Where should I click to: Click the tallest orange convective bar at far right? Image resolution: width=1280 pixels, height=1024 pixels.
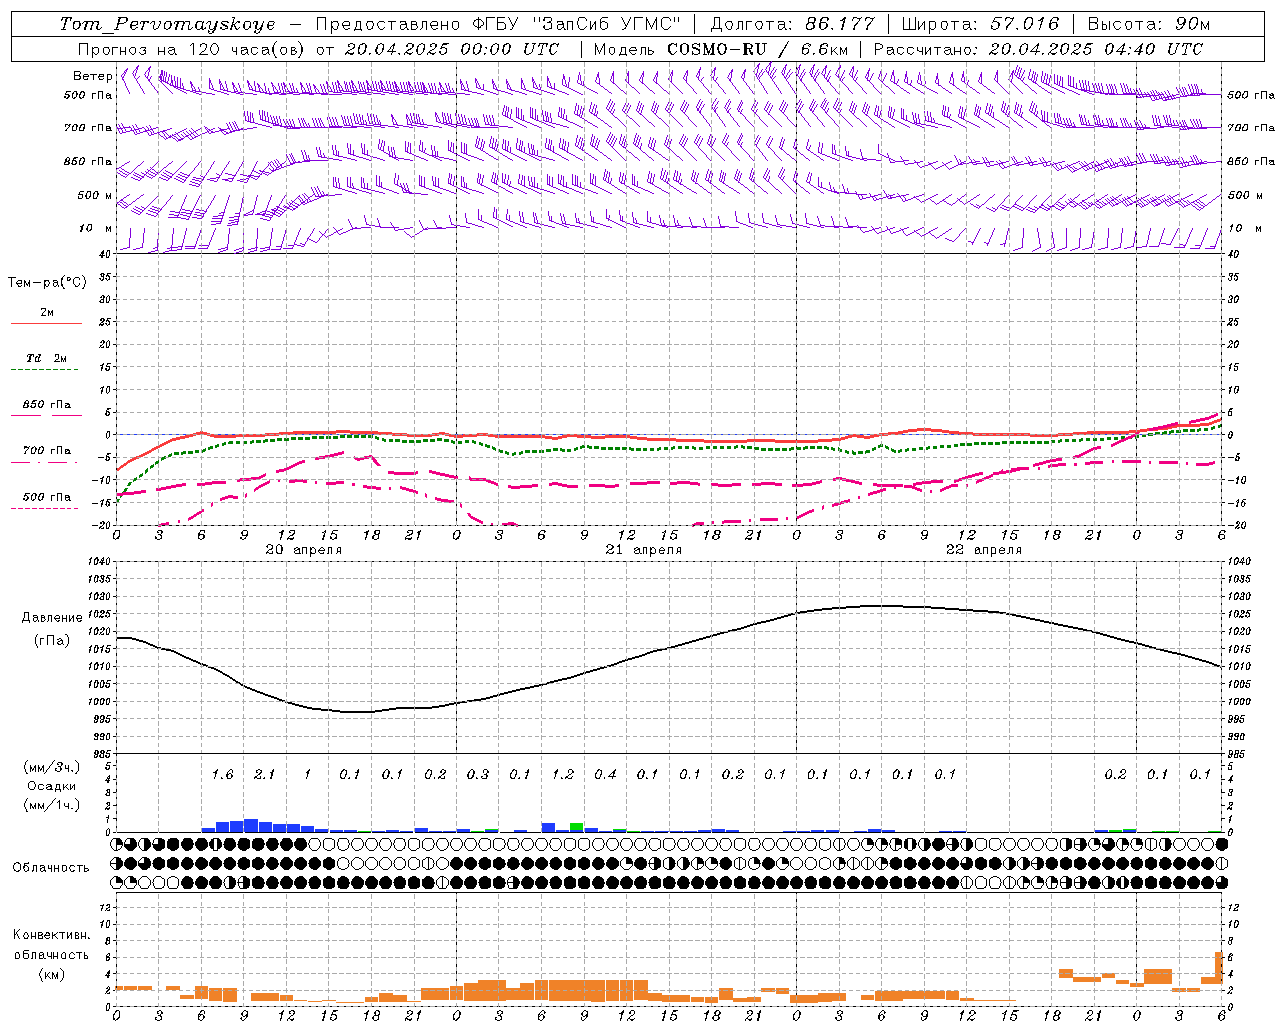click(1219, 967)
